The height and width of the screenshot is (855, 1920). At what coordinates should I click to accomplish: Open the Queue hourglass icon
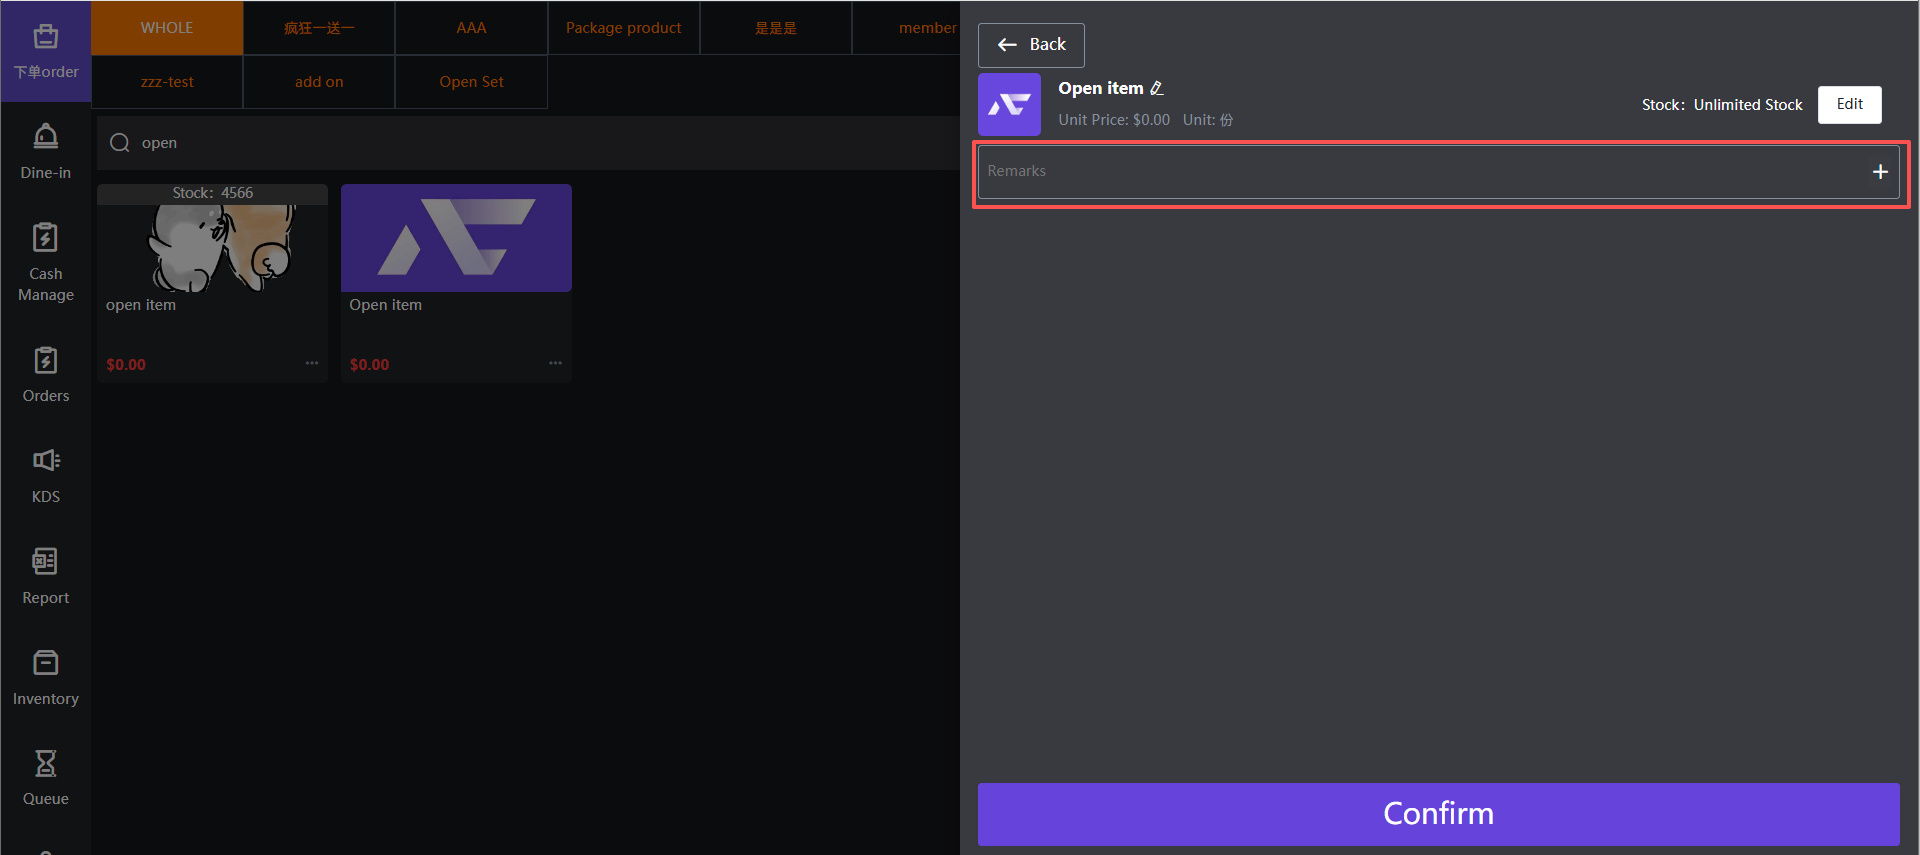click(46, 764)
